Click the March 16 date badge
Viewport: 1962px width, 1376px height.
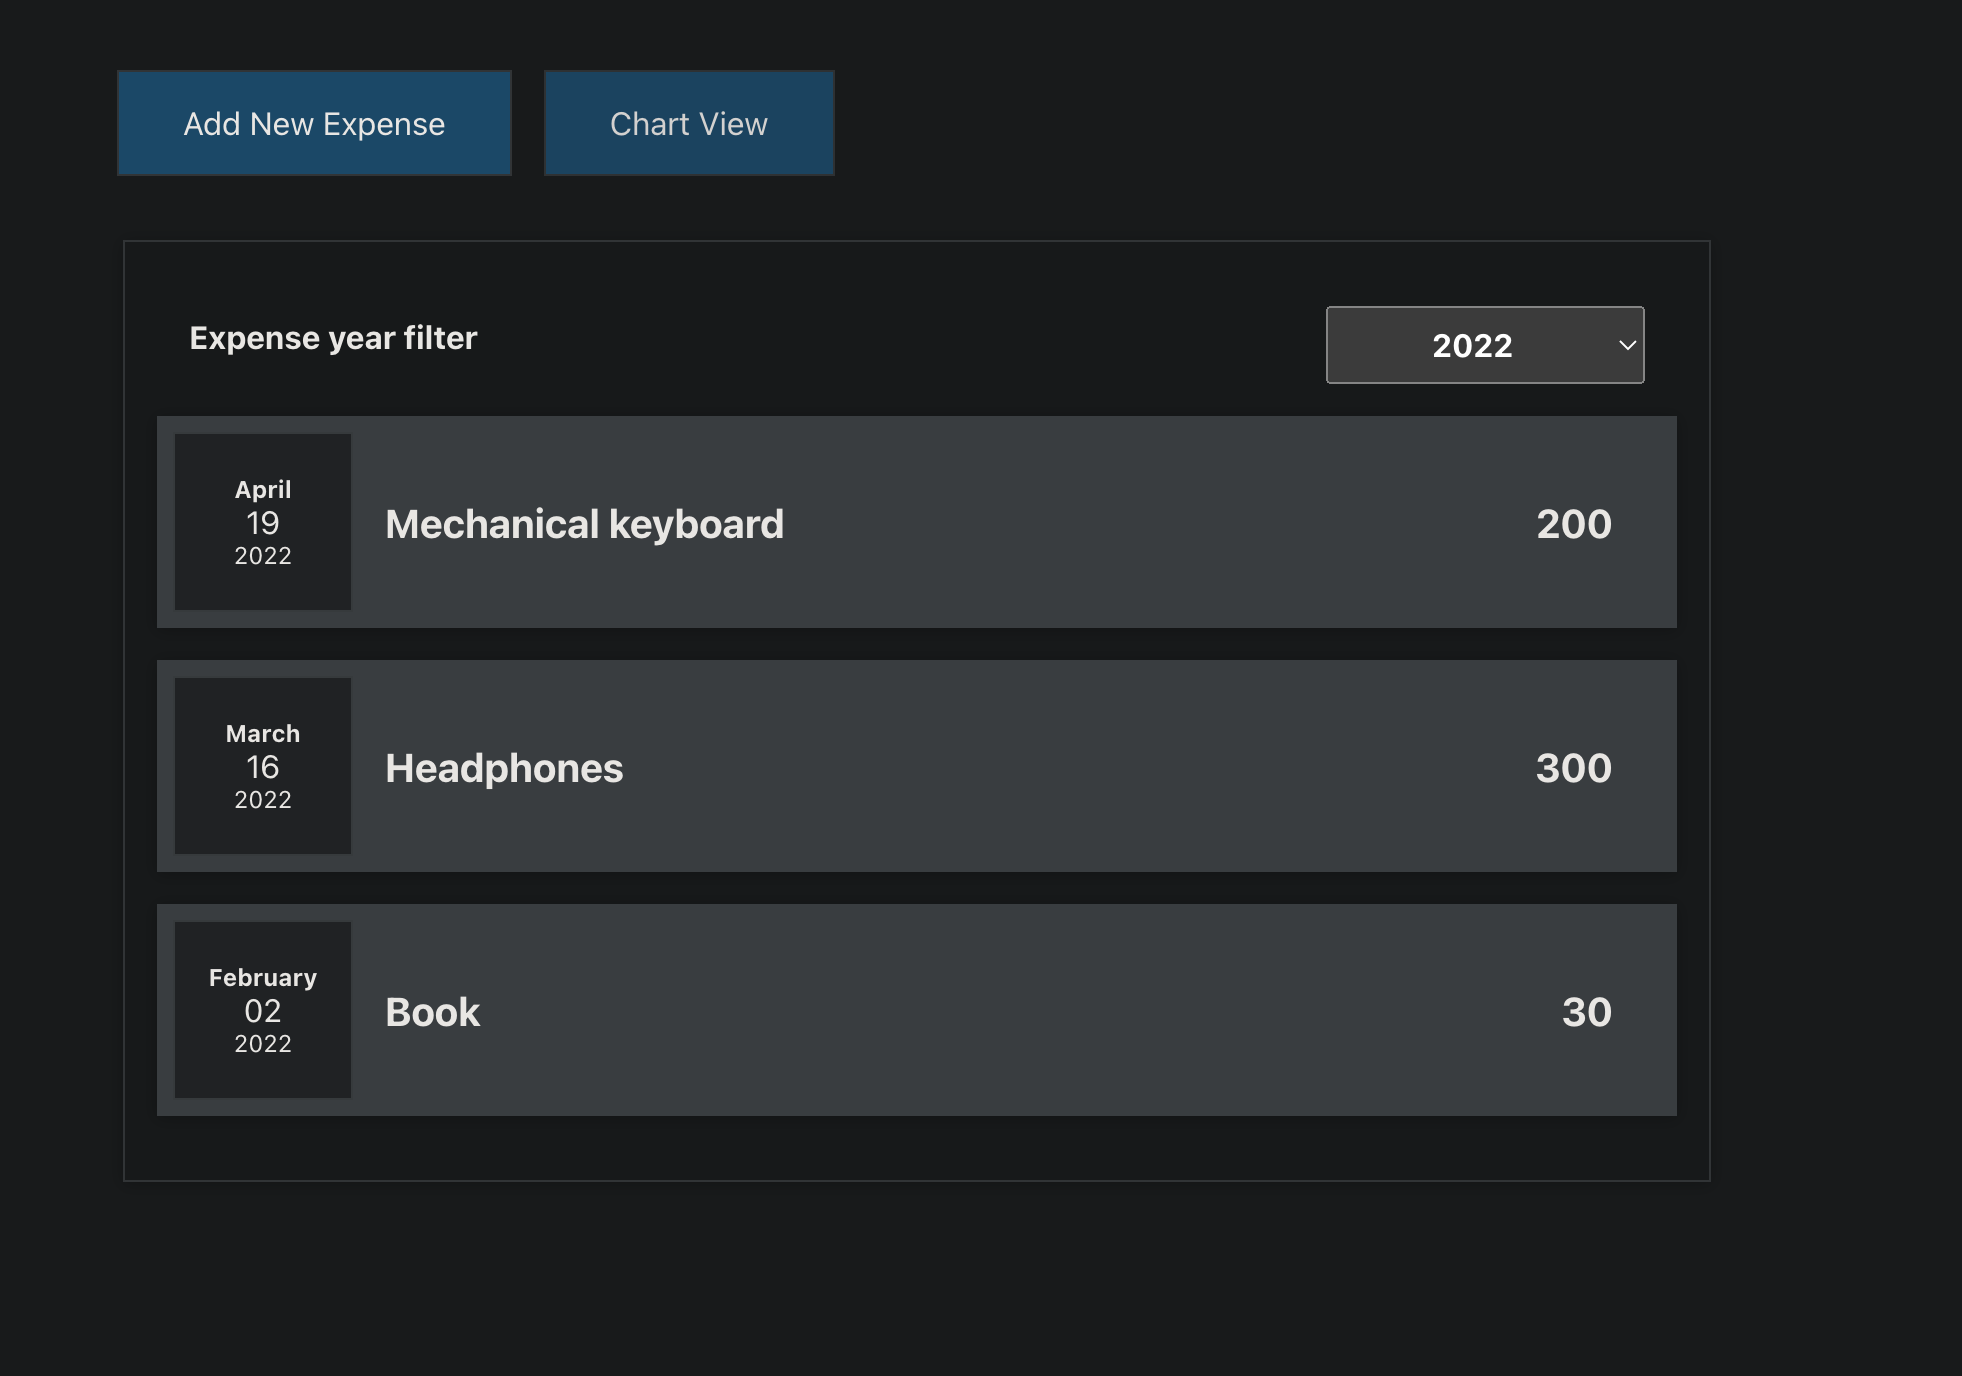tap(262, 766)
